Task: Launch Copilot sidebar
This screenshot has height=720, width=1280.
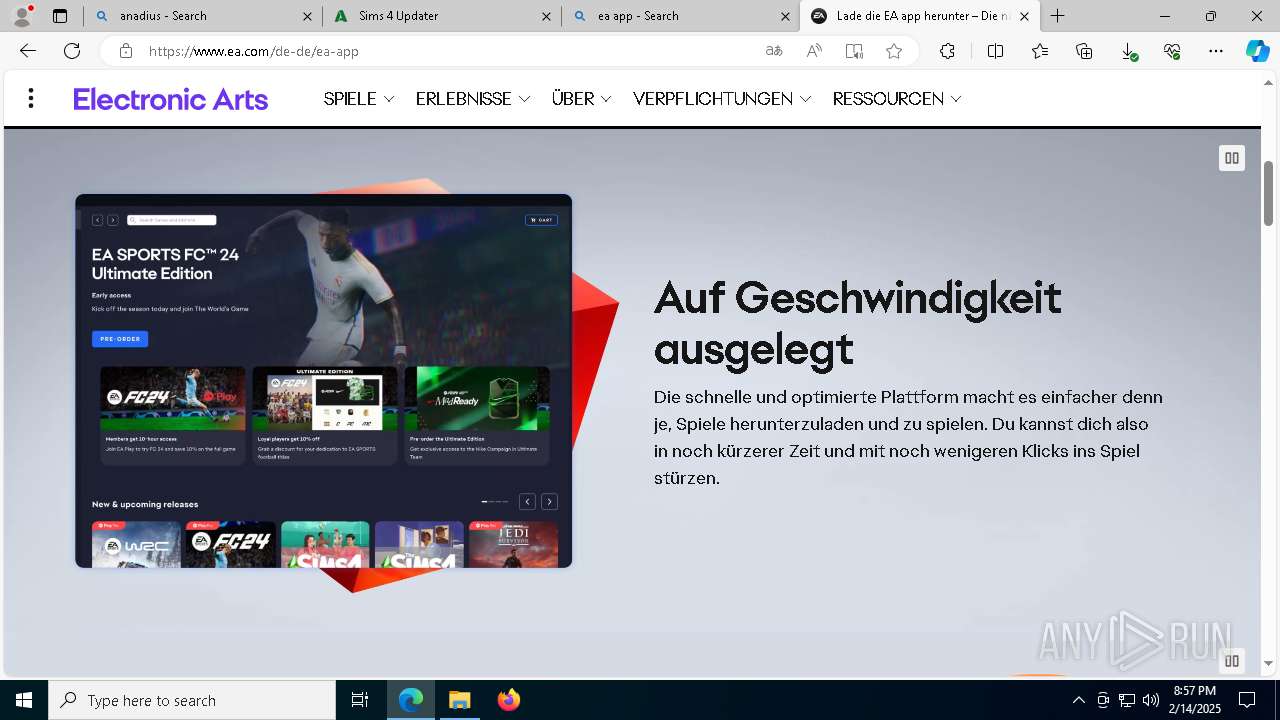Action: [x=1257, y=51]
